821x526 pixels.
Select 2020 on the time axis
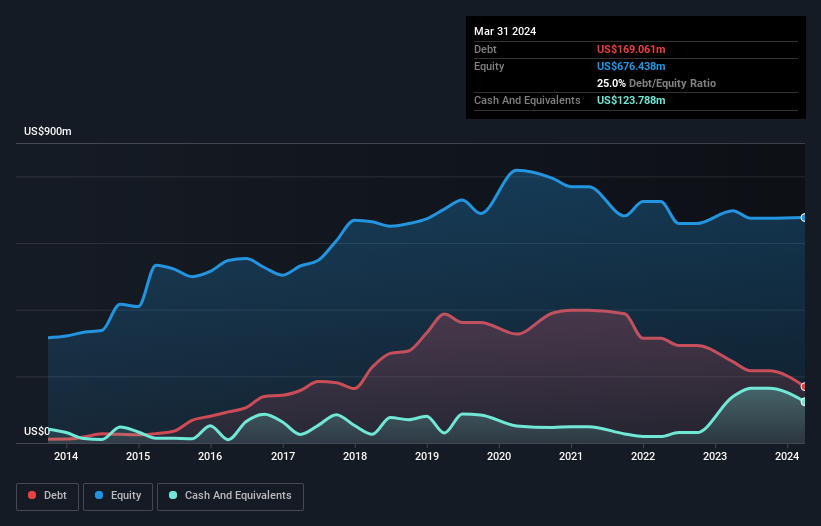pos(499,457)
